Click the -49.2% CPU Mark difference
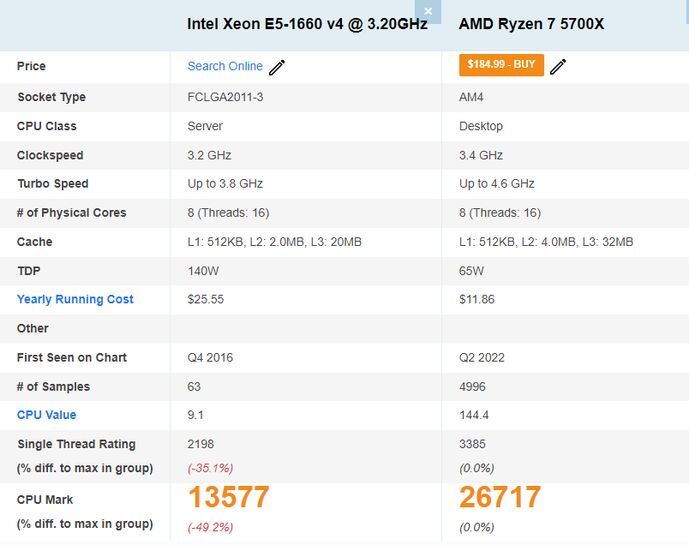689x545 pixels. [210, 527]
